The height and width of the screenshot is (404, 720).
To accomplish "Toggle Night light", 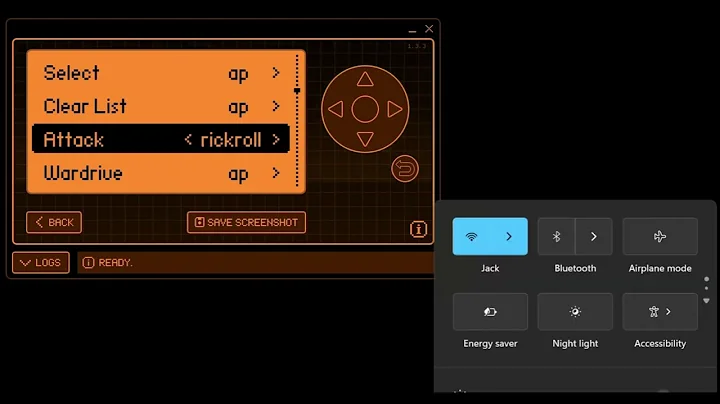I will [575, 312].
